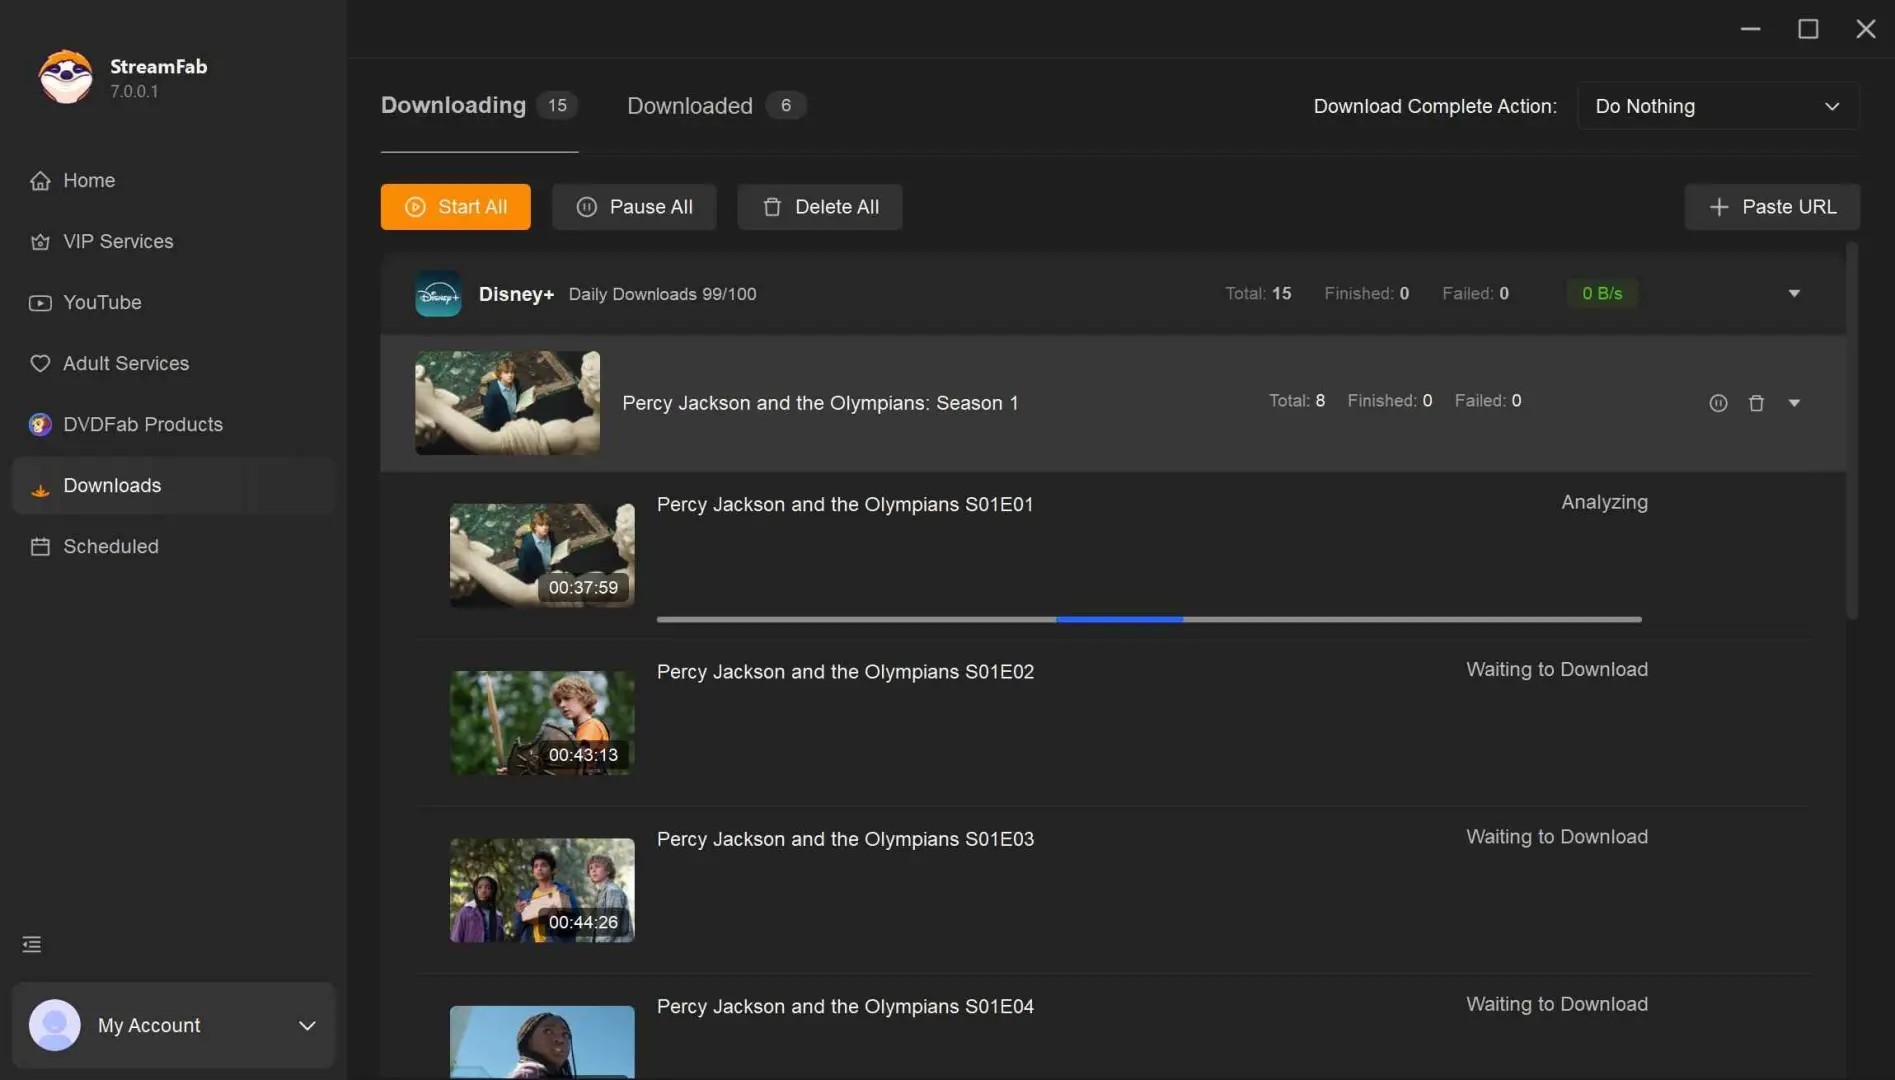Start all downloads with Start All
This screenshot has width=1895, height=1080.
click(x=455, y=207)
